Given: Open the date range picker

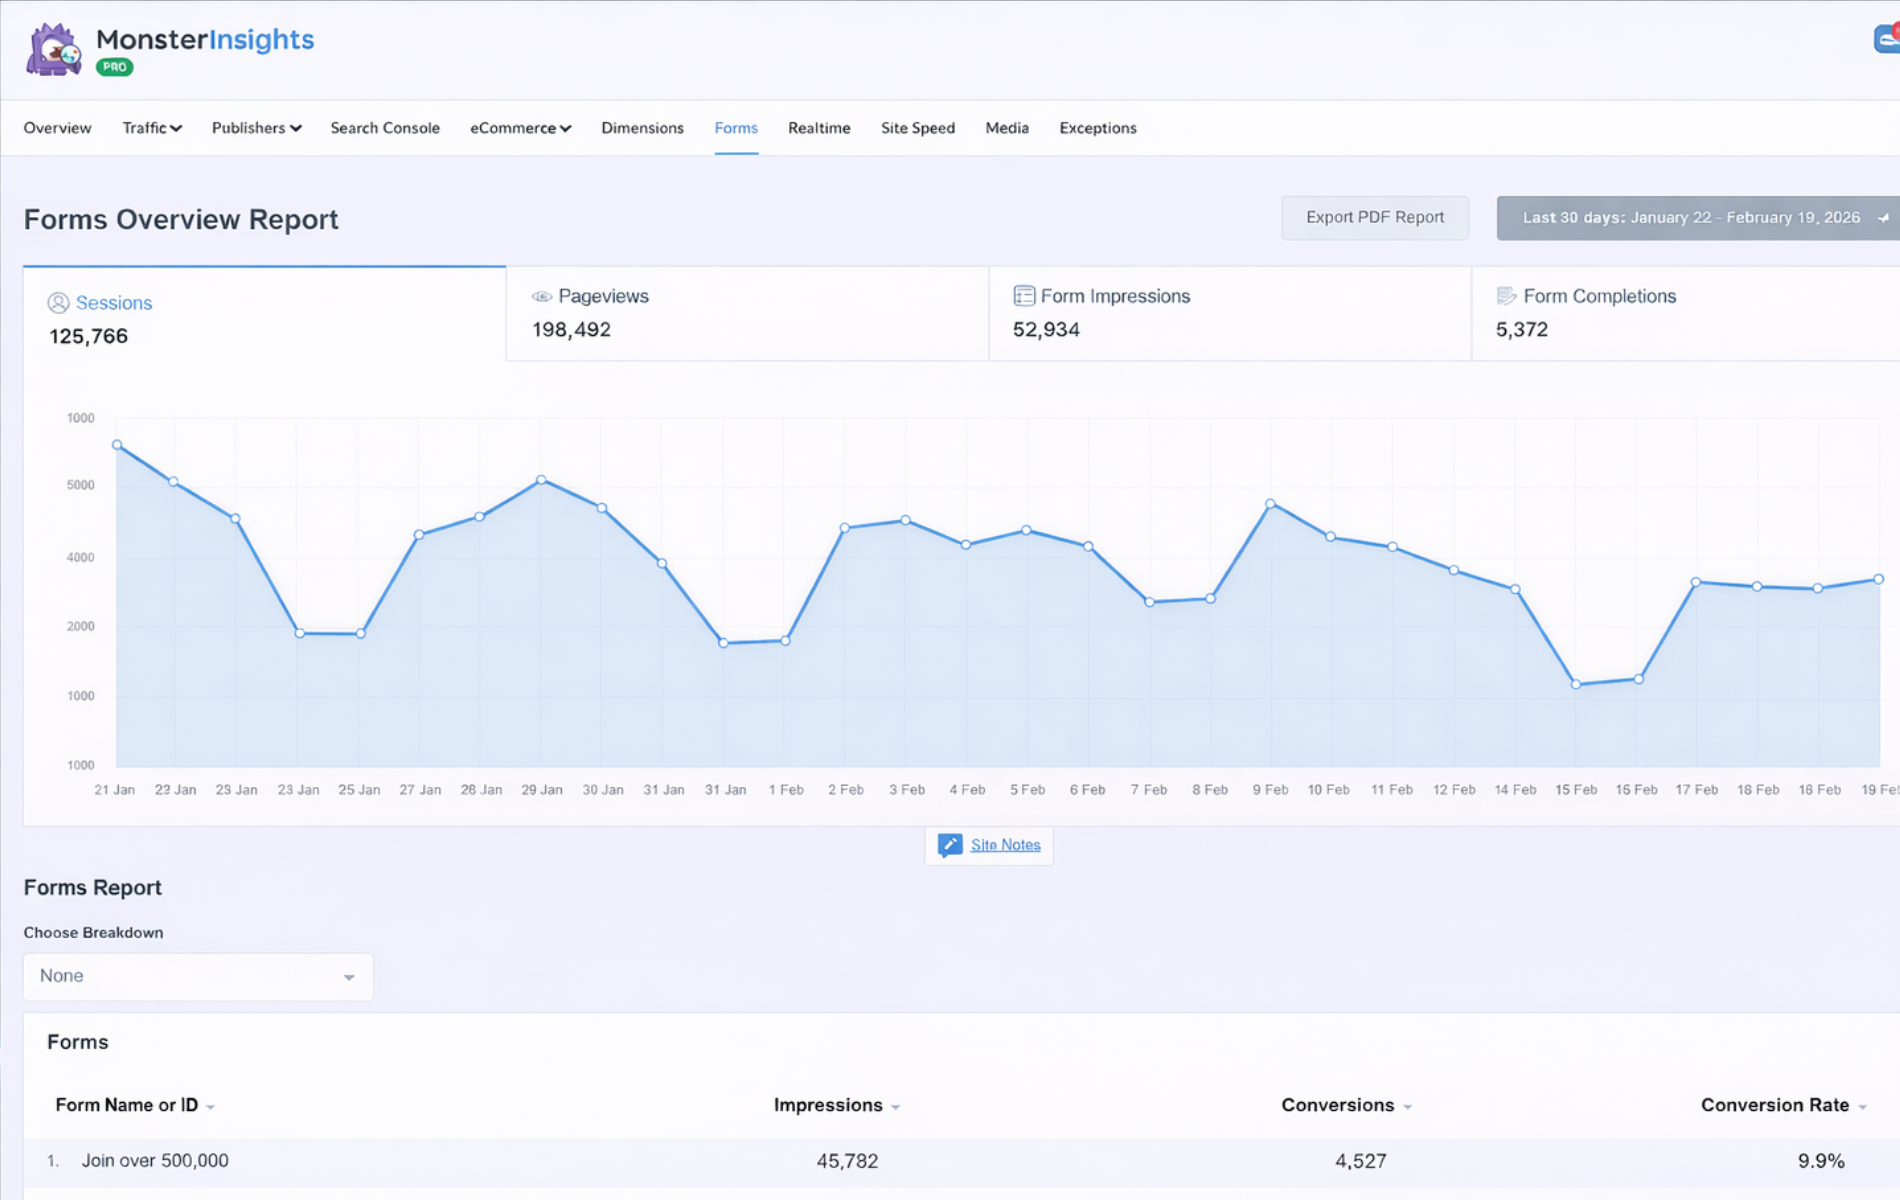Looking at the screenshot, I should 1698,218.
